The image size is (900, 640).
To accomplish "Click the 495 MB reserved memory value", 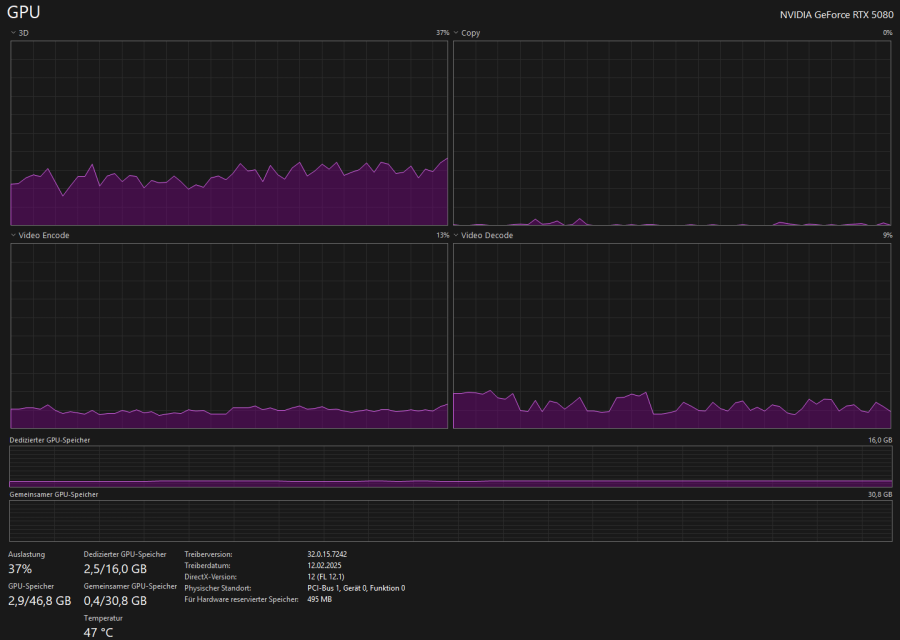I will point(319,599).
